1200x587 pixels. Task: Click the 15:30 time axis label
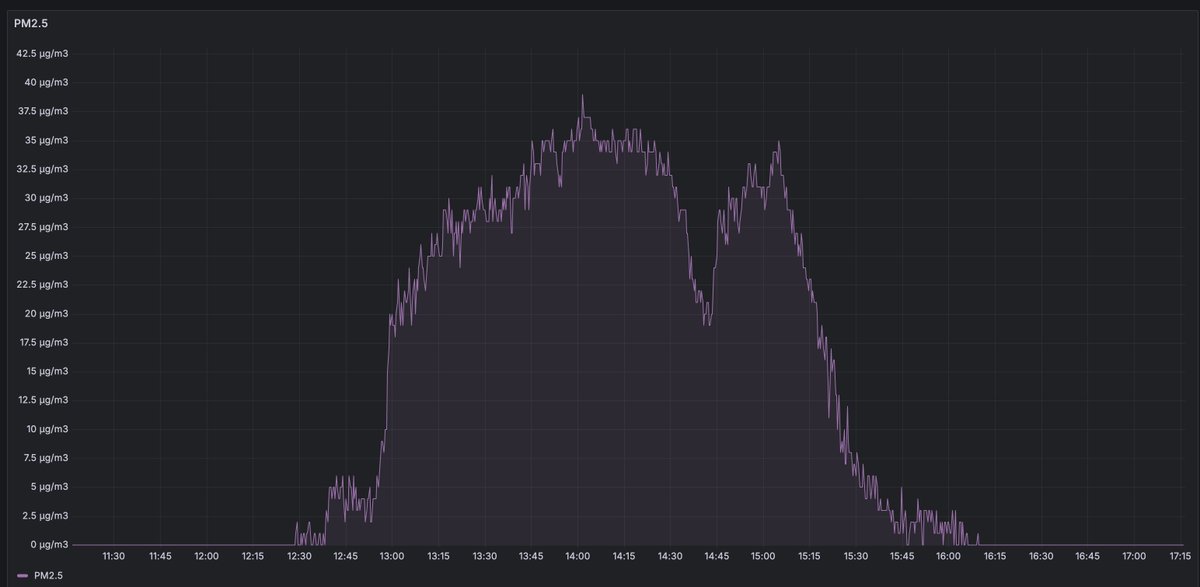(x=856, y=556)
